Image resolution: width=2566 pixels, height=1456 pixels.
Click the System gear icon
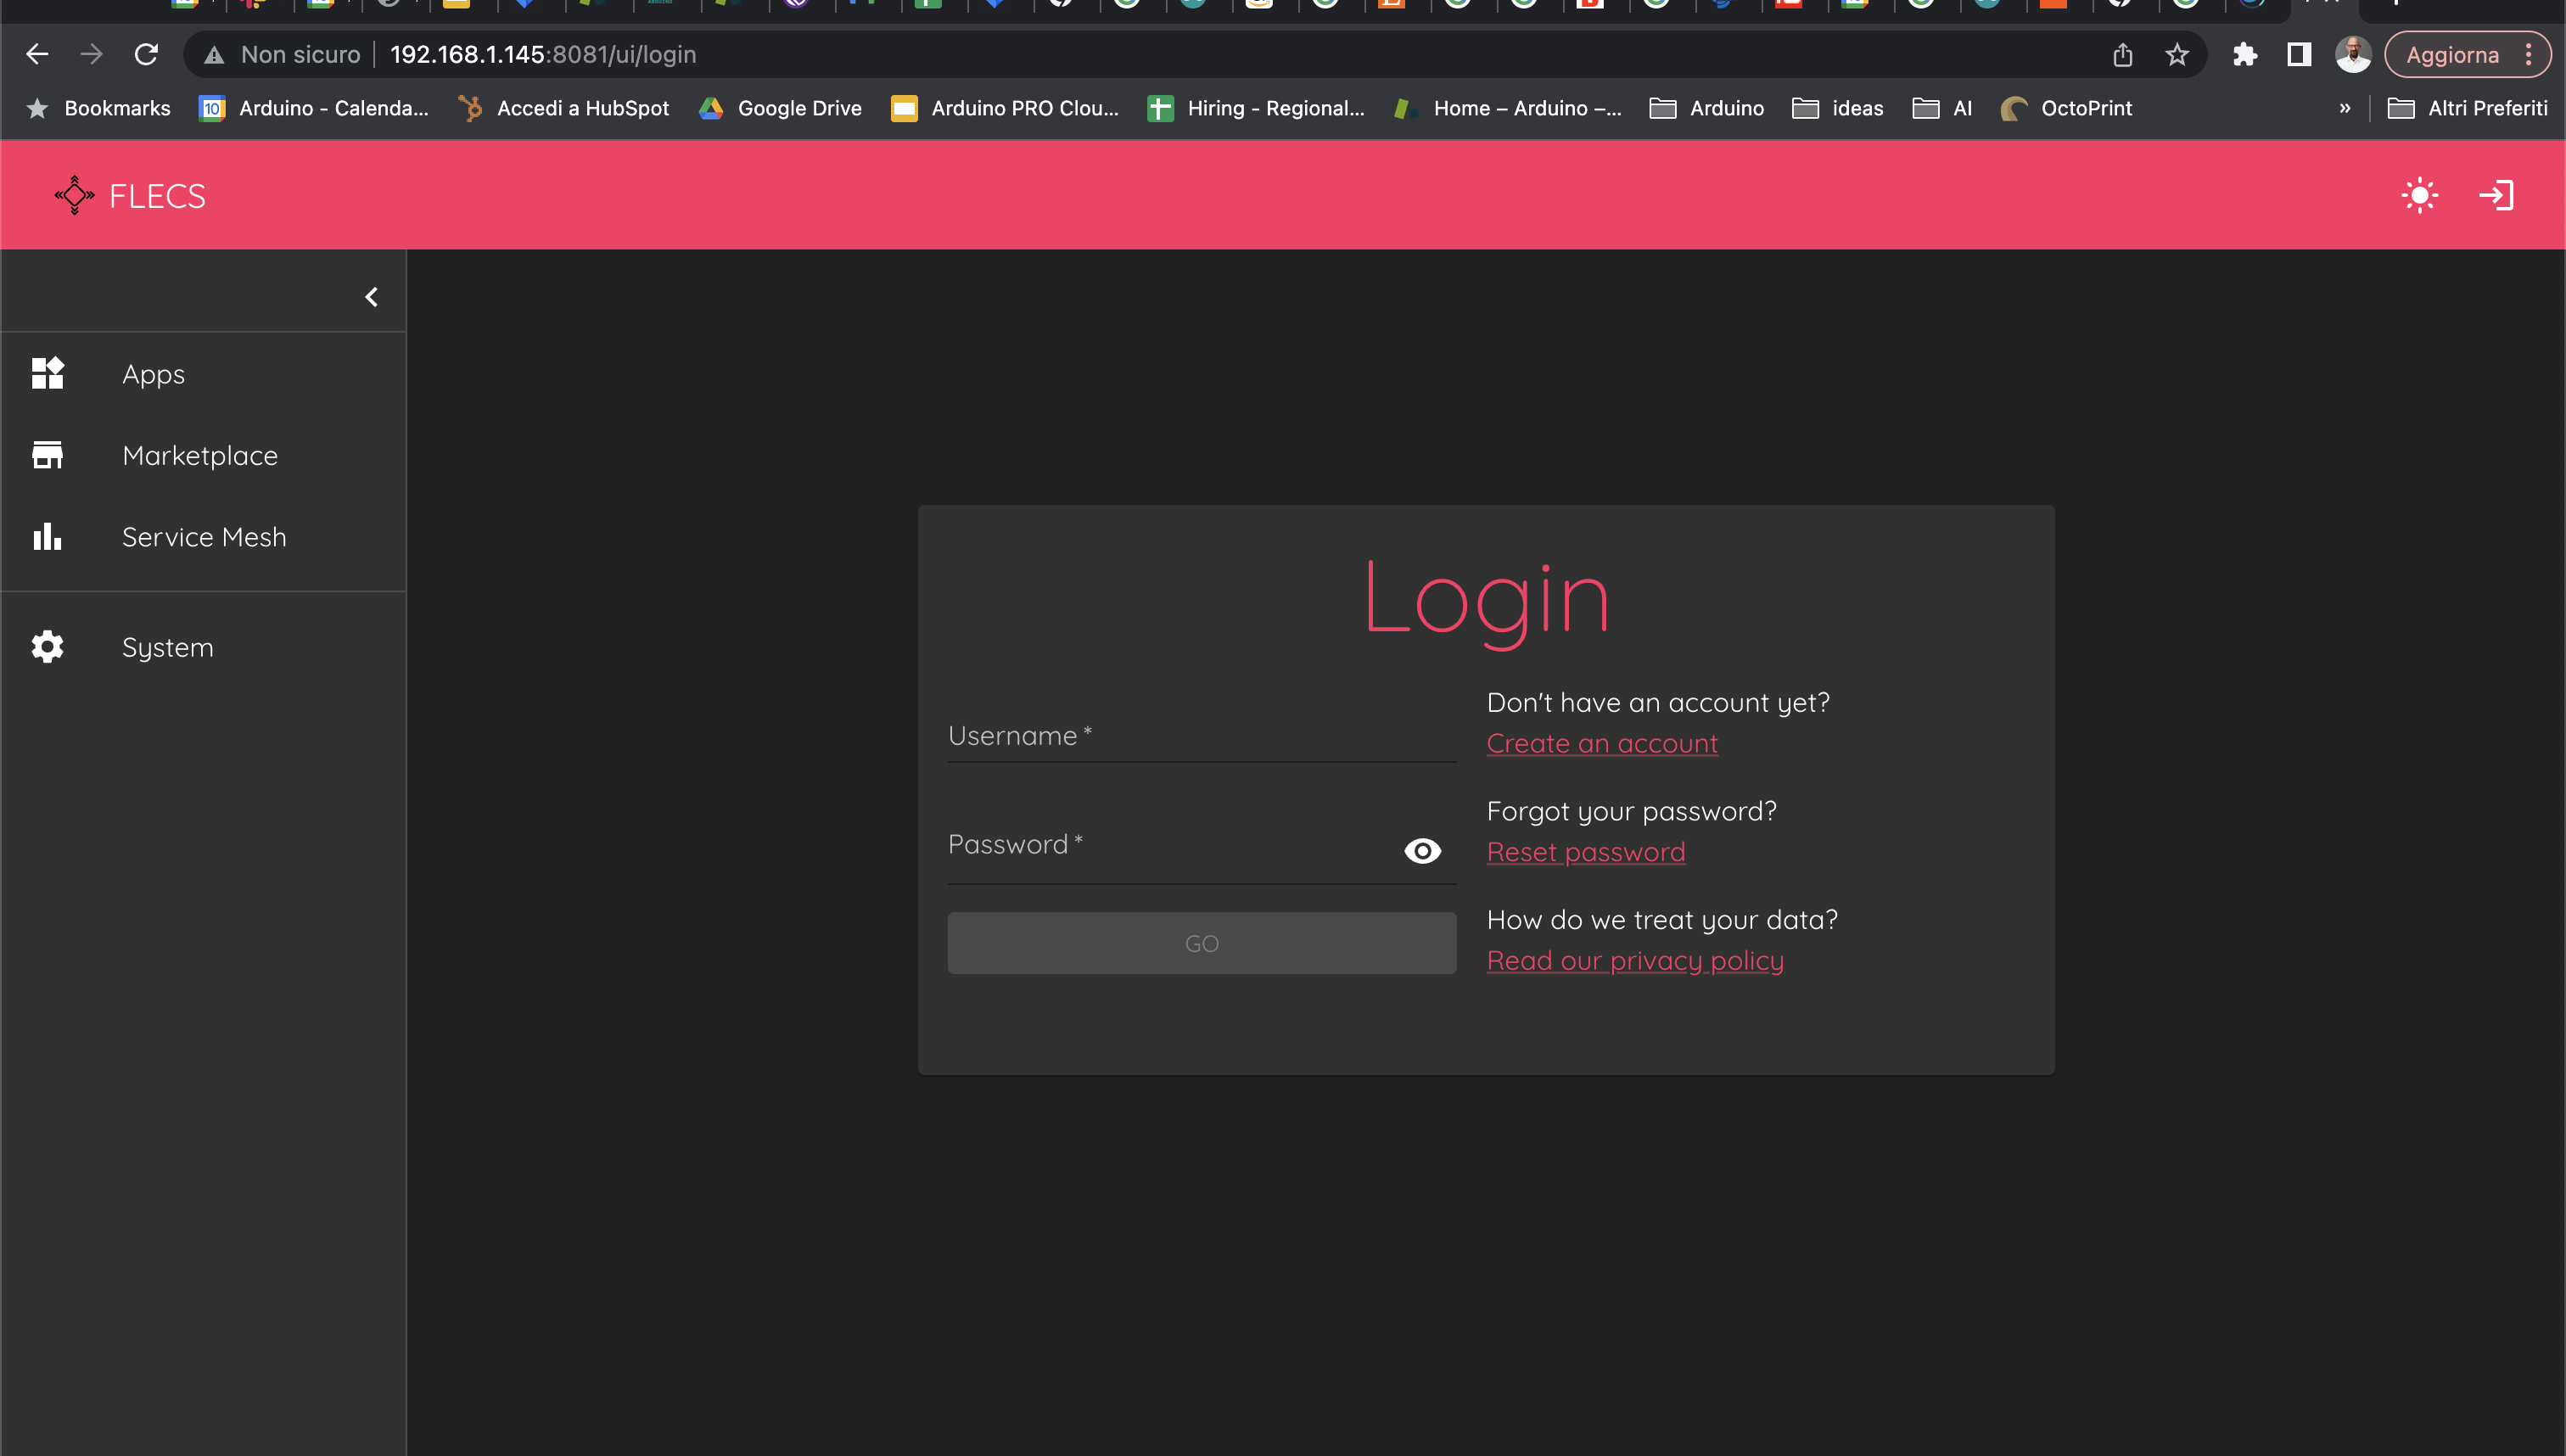[47, 647]
